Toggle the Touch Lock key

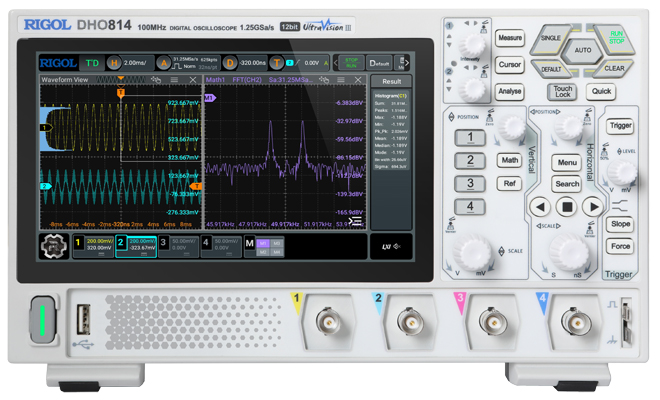(x=562, y=91)
